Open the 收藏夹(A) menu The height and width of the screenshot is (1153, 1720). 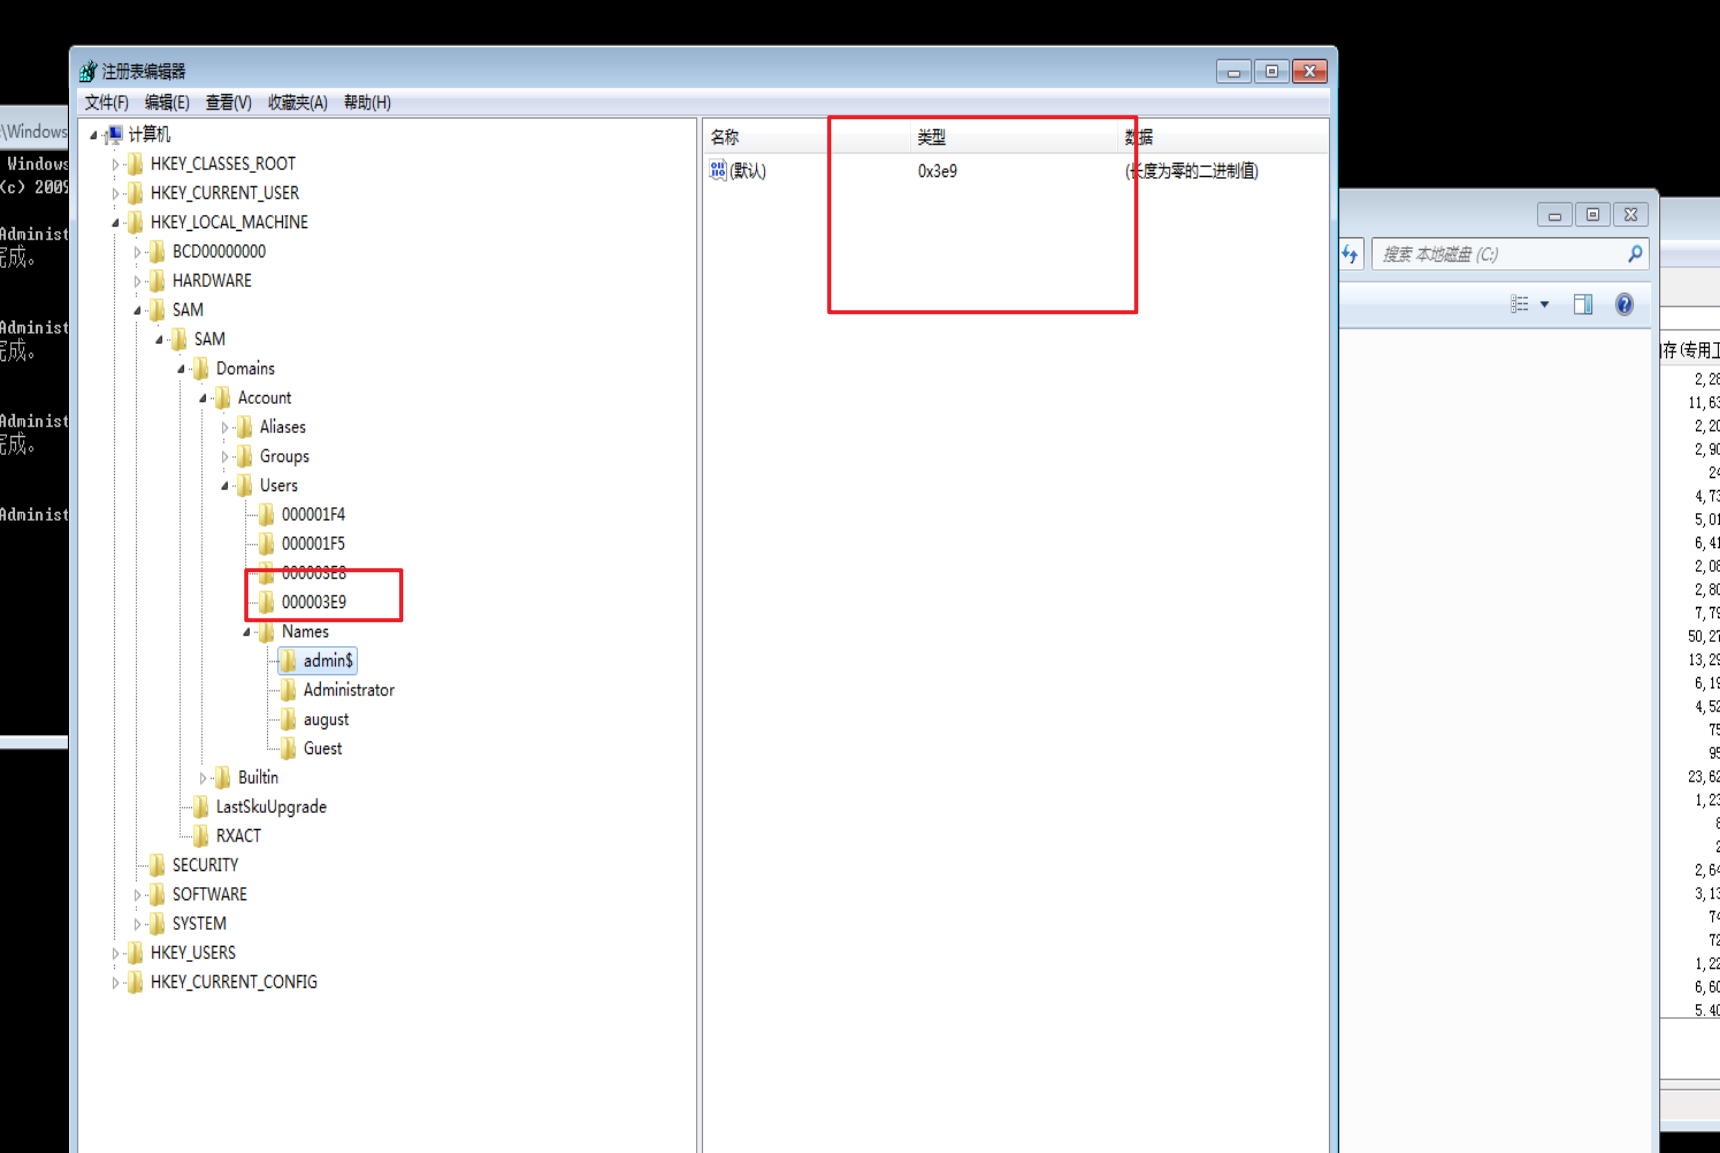[297, 102]
